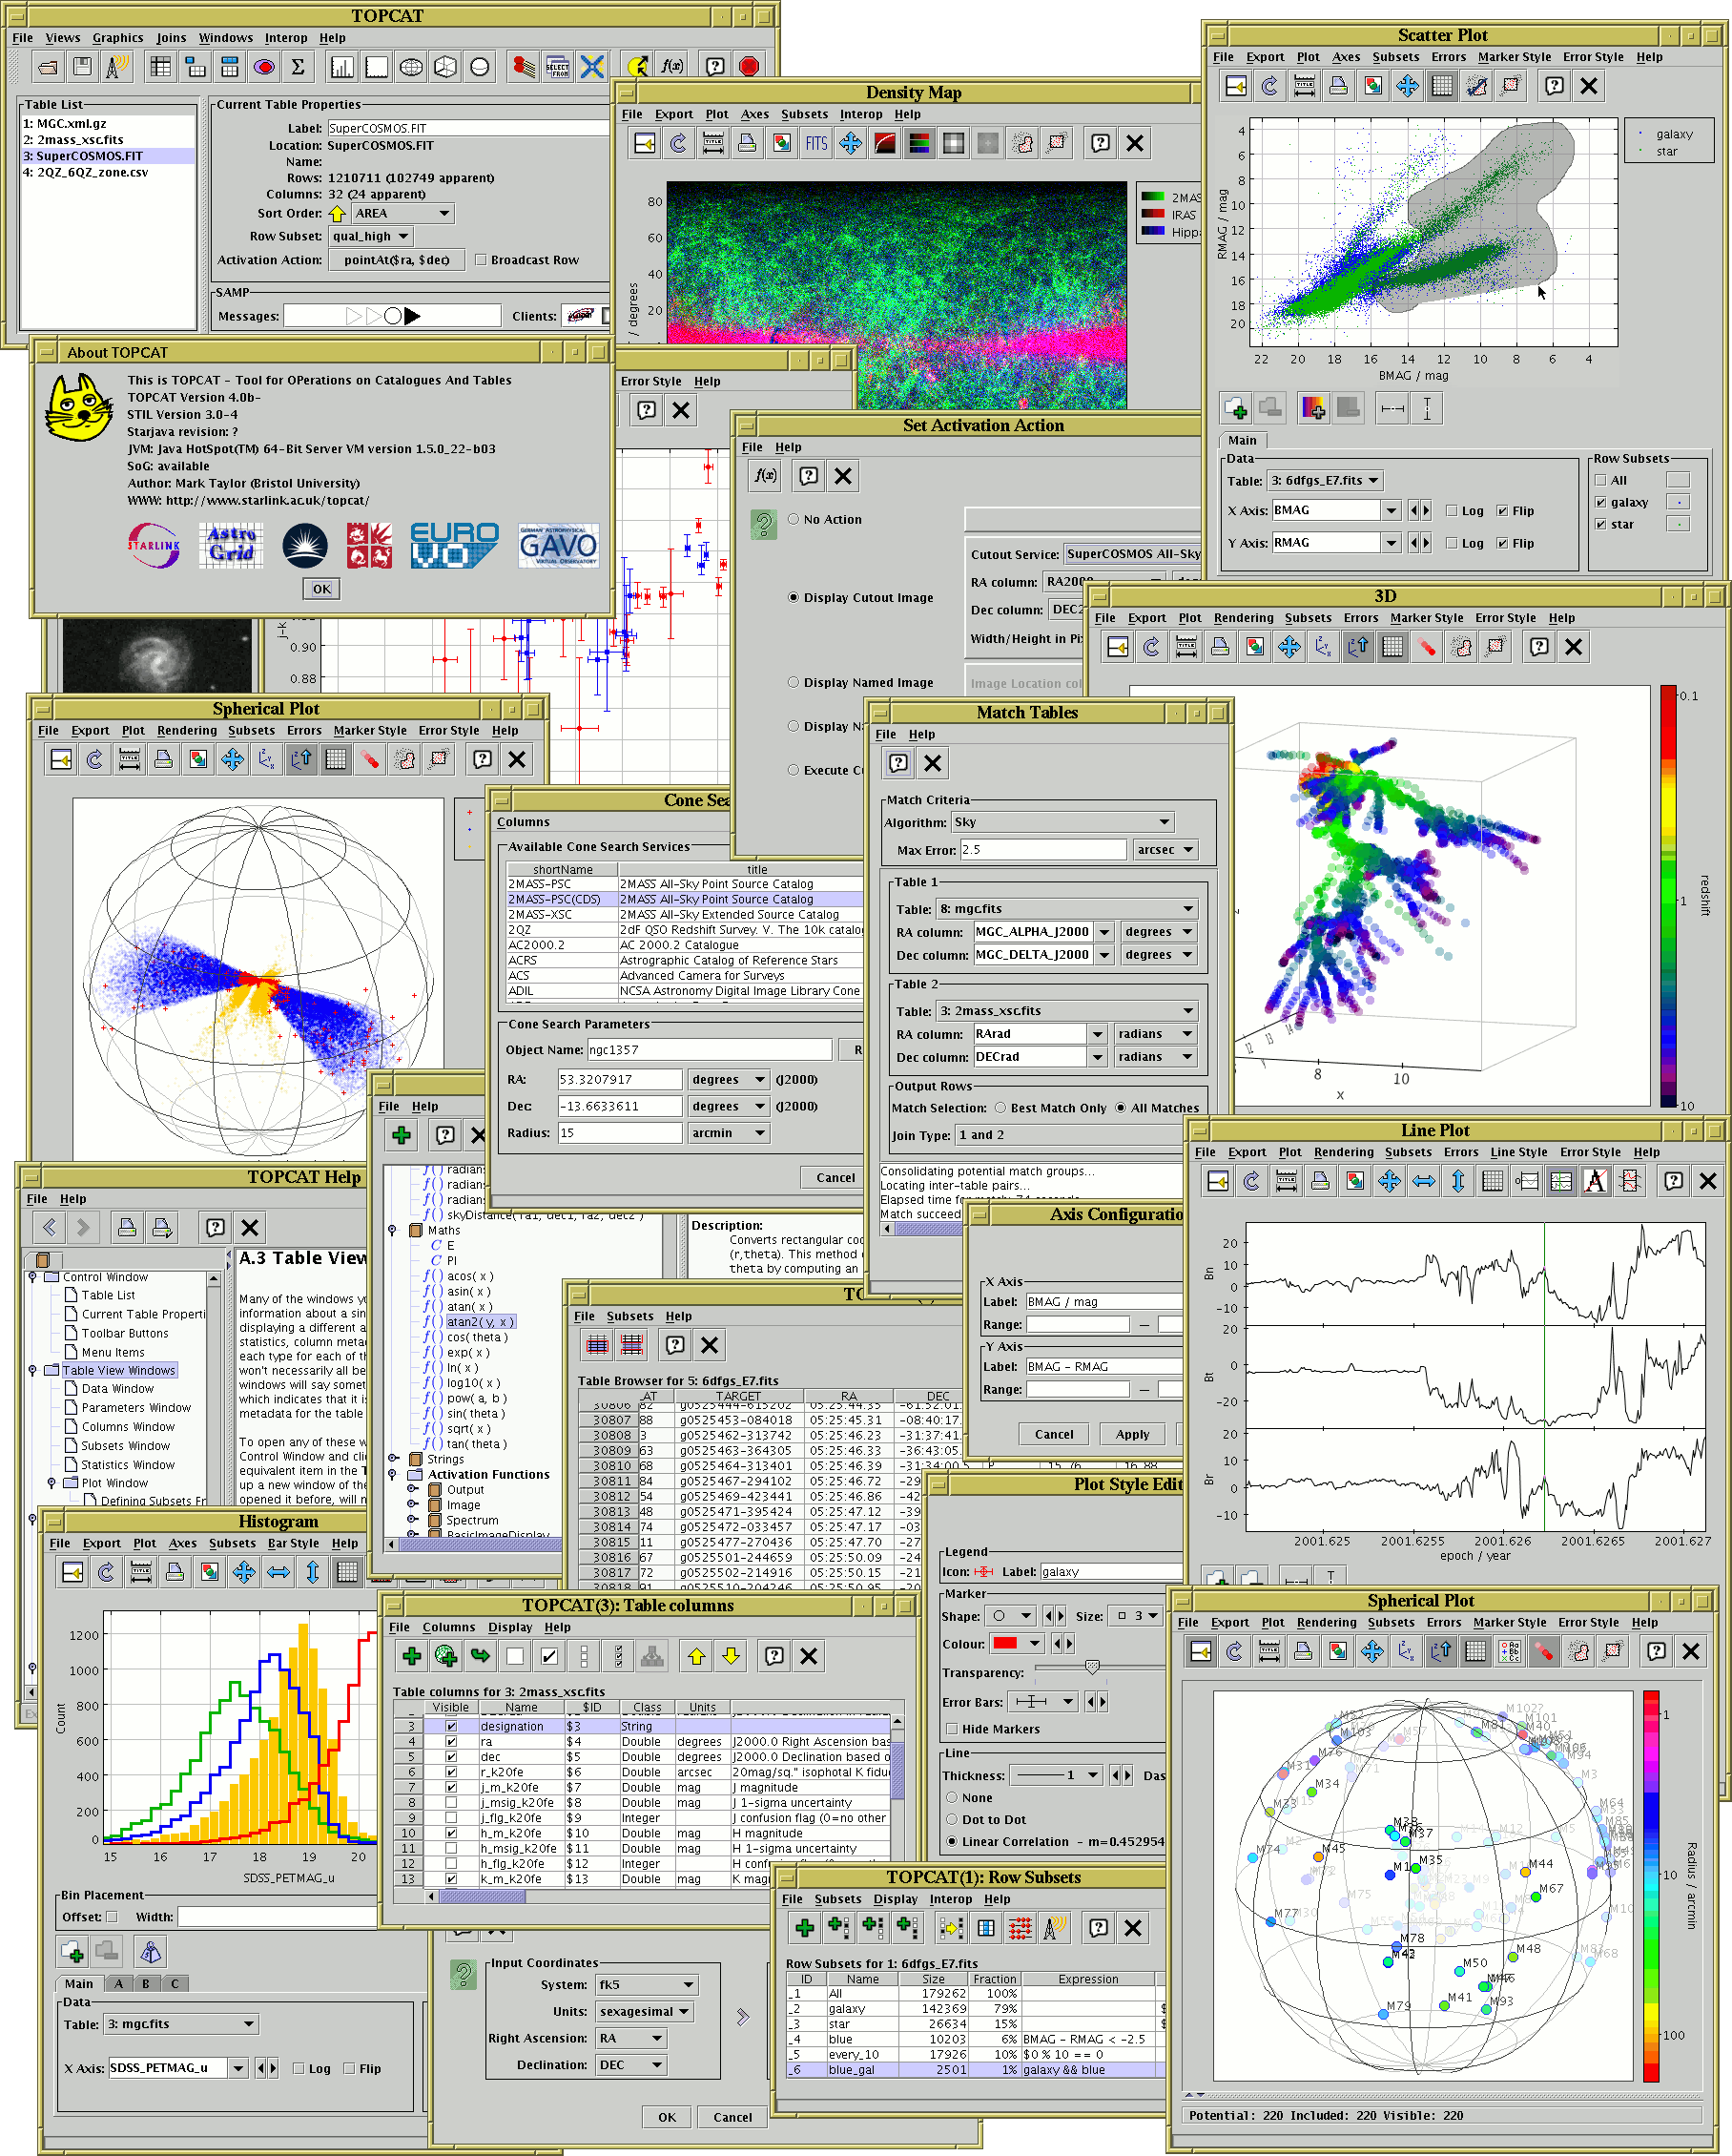Select the No Action radio button
Viewport: 1732px width, 2156px height.
coord(793,519)
